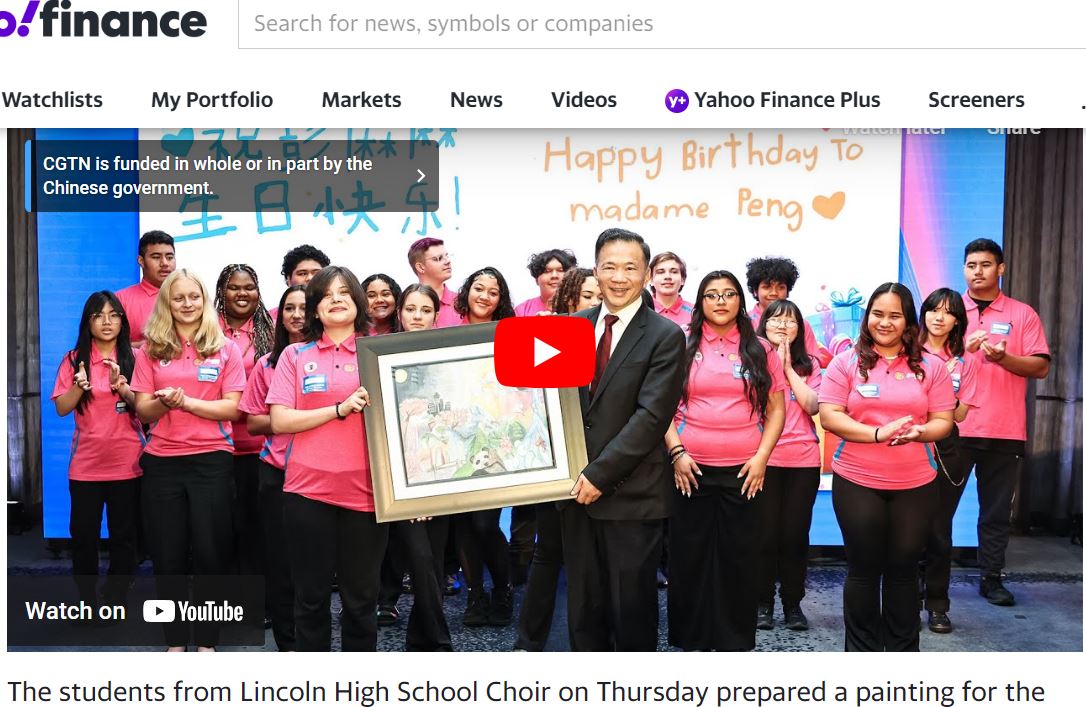The width and height of the screenshot is (1086, 707).
Task: Click the YouTube logo in the player corner
Action: coord(193,611)
